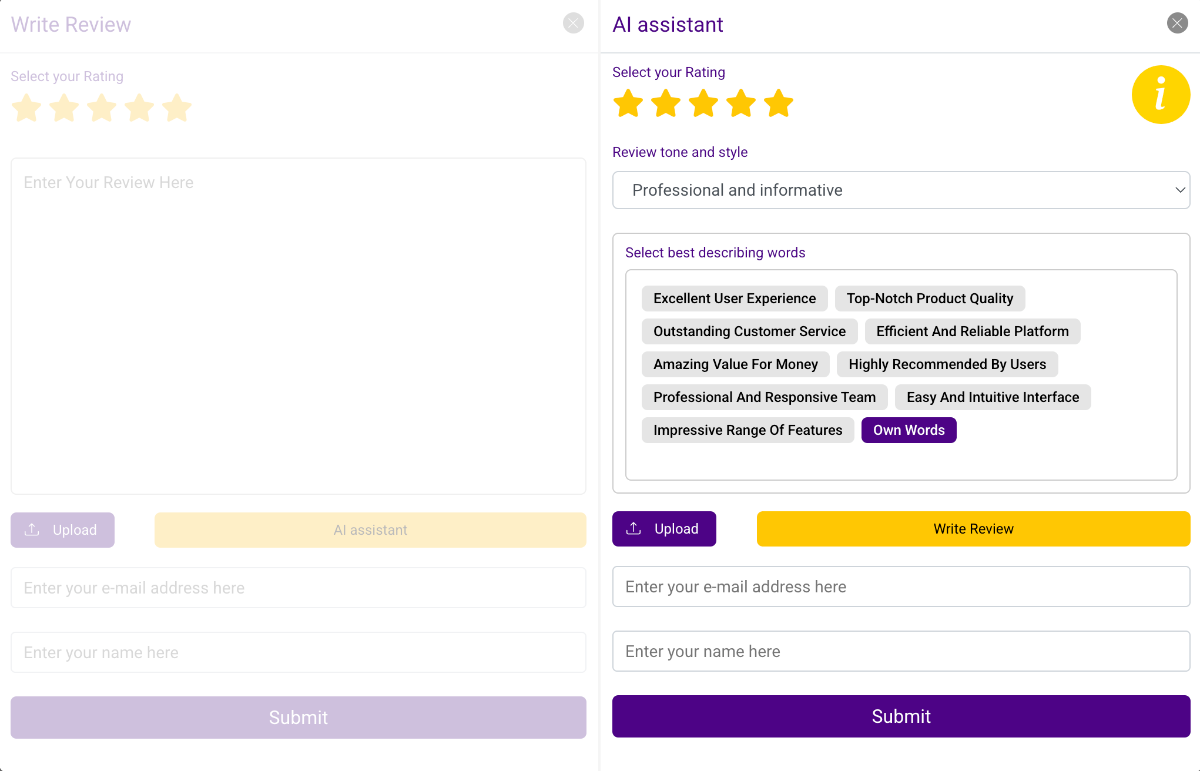
Task: Select the fifth star in Write Review rating
Action: coord(177,108)
